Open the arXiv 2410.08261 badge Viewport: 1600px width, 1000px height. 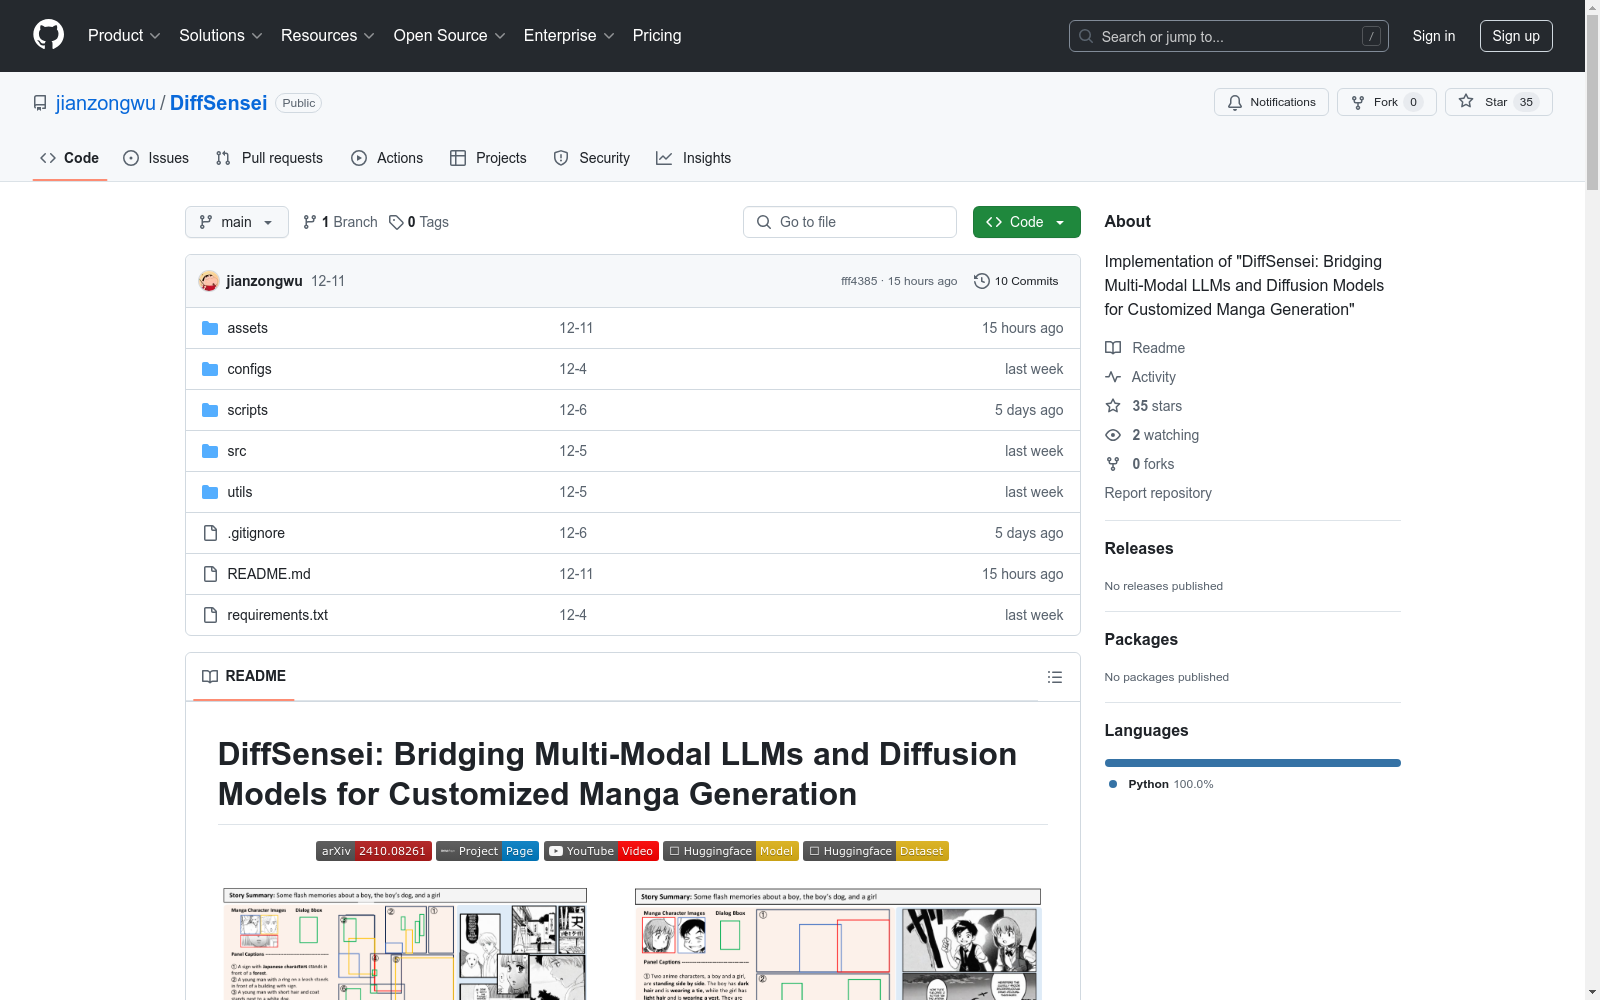374,851
